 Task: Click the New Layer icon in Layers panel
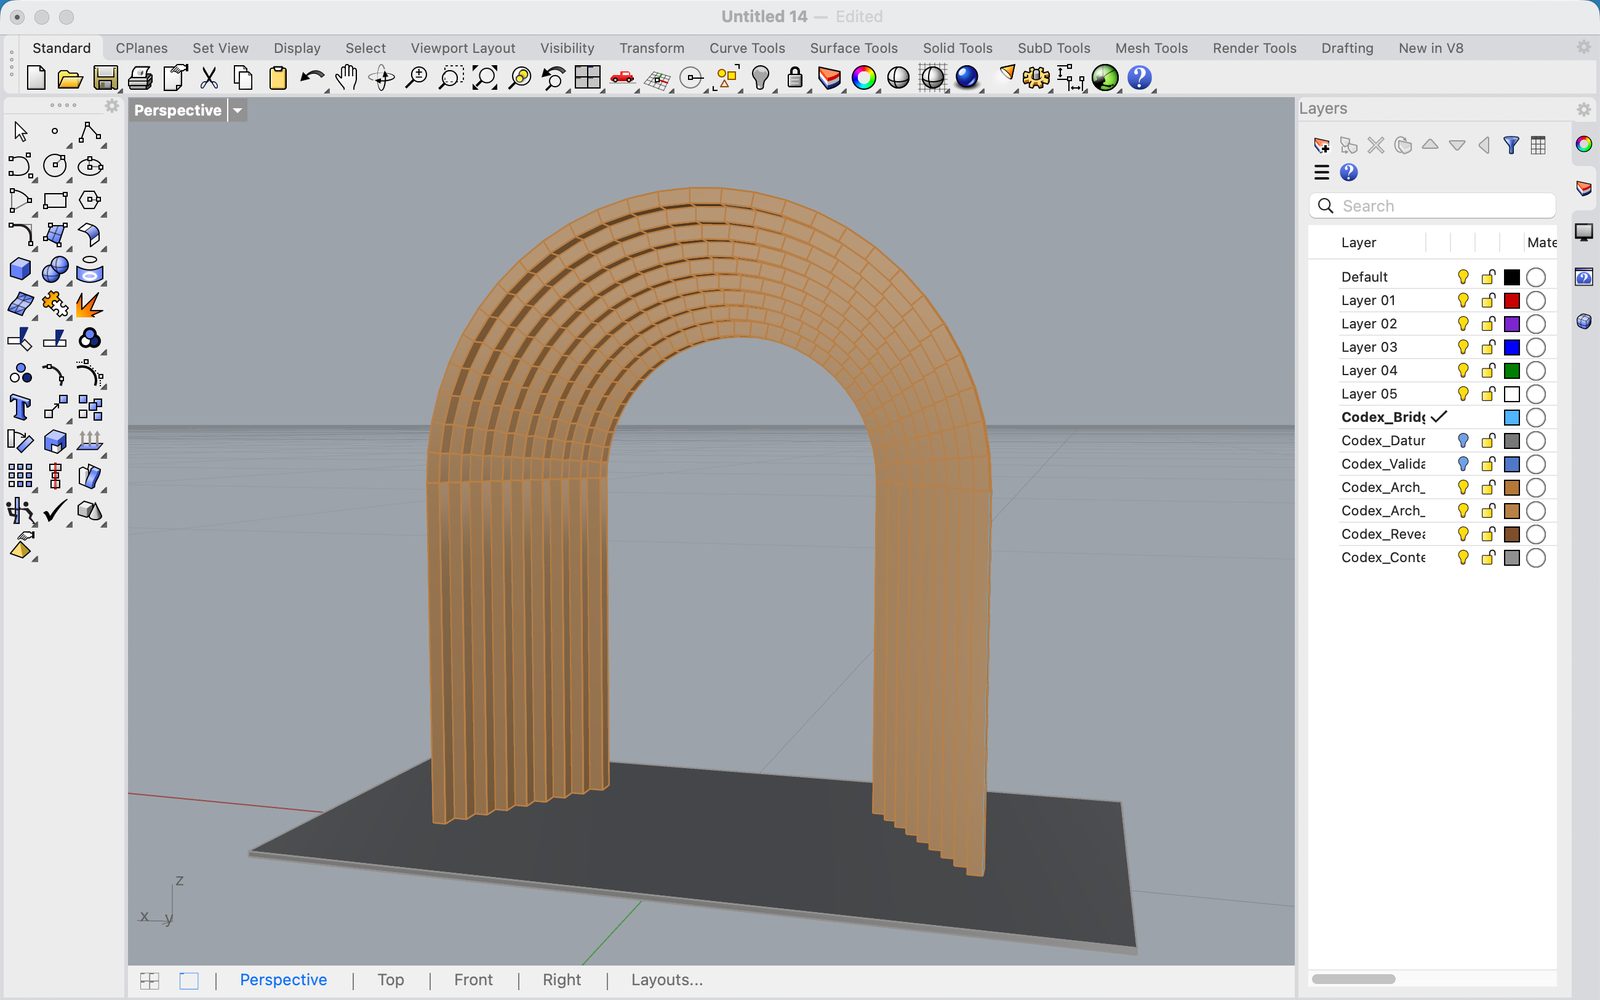1322,146
